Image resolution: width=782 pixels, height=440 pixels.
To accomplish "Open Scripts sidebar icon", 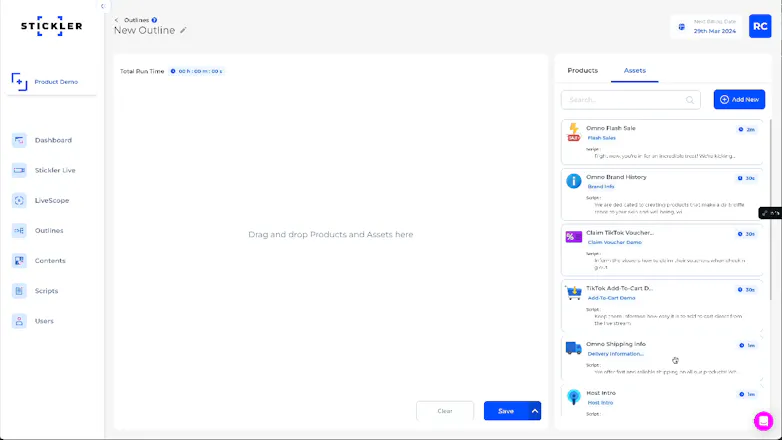I will [19, 291].
